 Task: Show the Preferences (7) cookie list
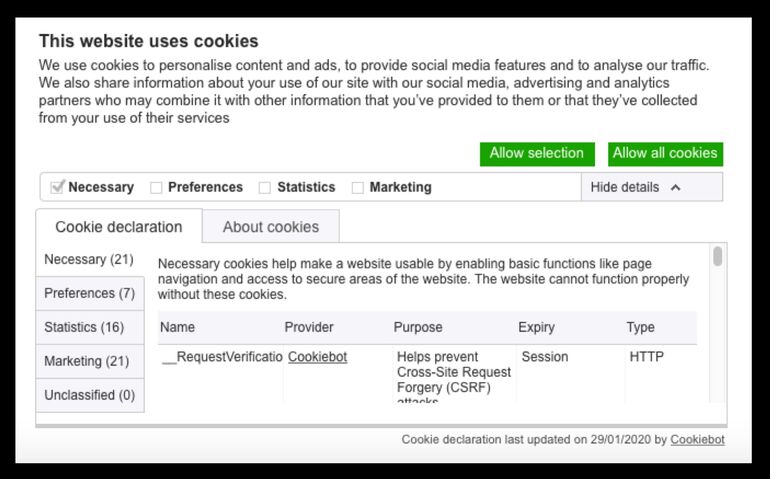(89, 294)
